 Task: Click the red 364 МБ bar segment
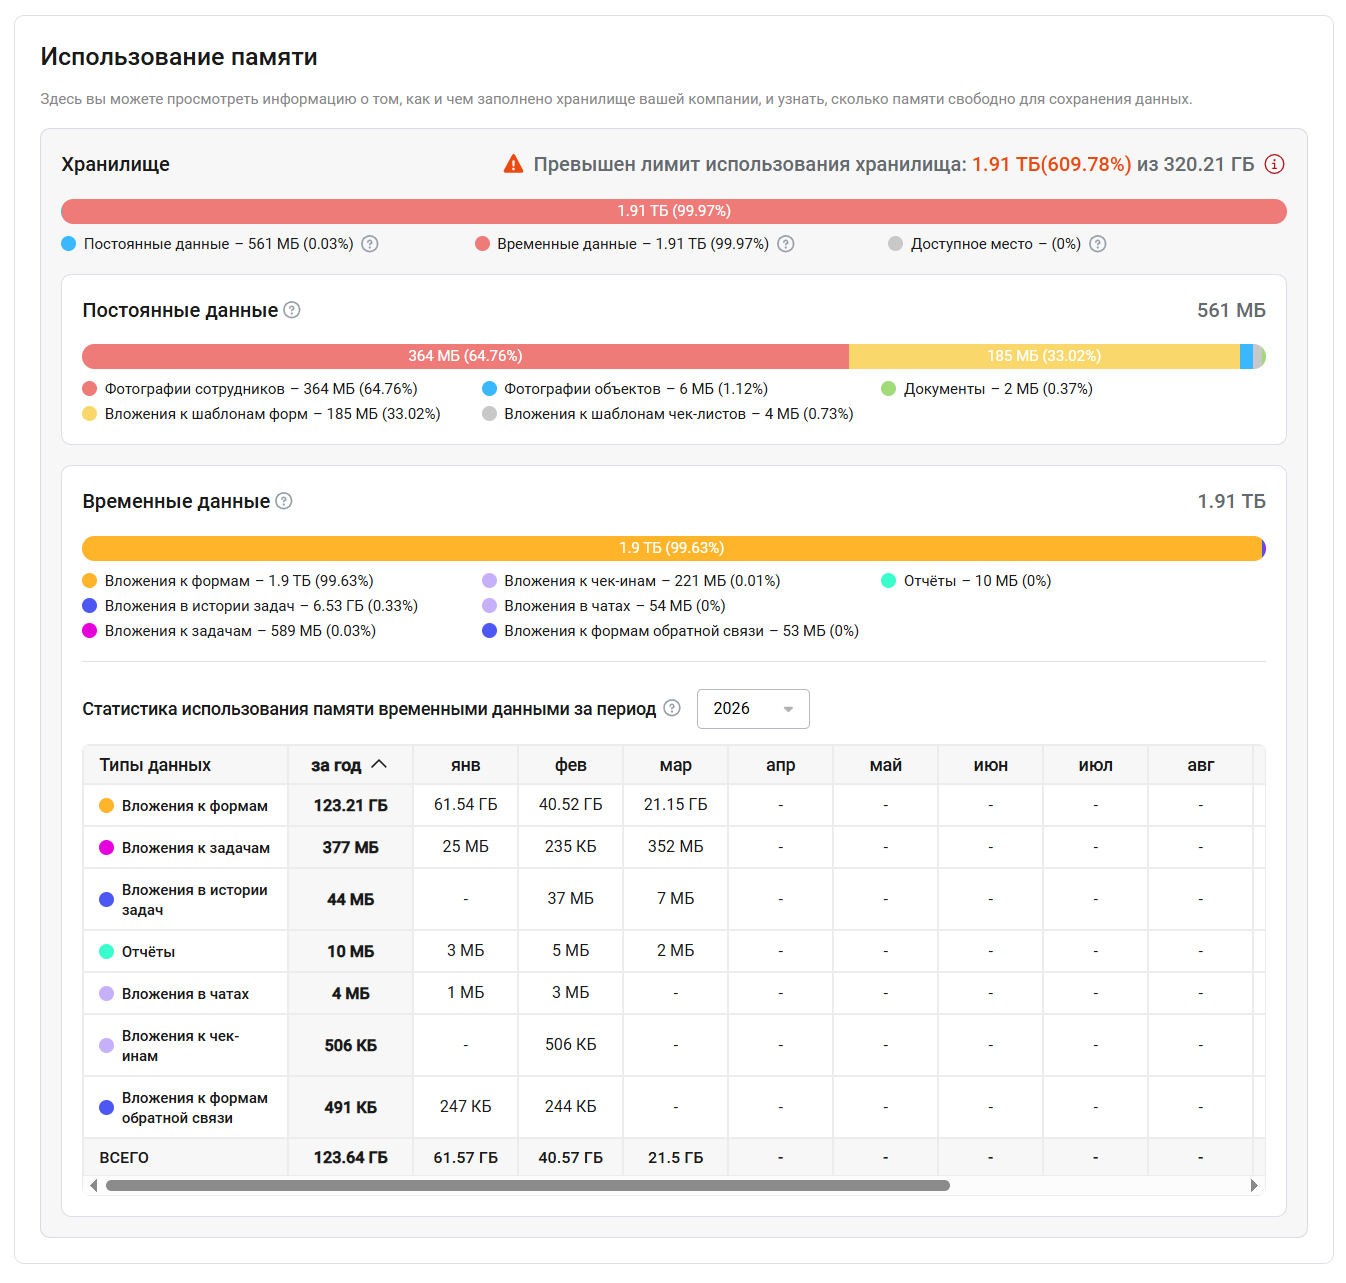pyautogui.click(x=465, y=356)
